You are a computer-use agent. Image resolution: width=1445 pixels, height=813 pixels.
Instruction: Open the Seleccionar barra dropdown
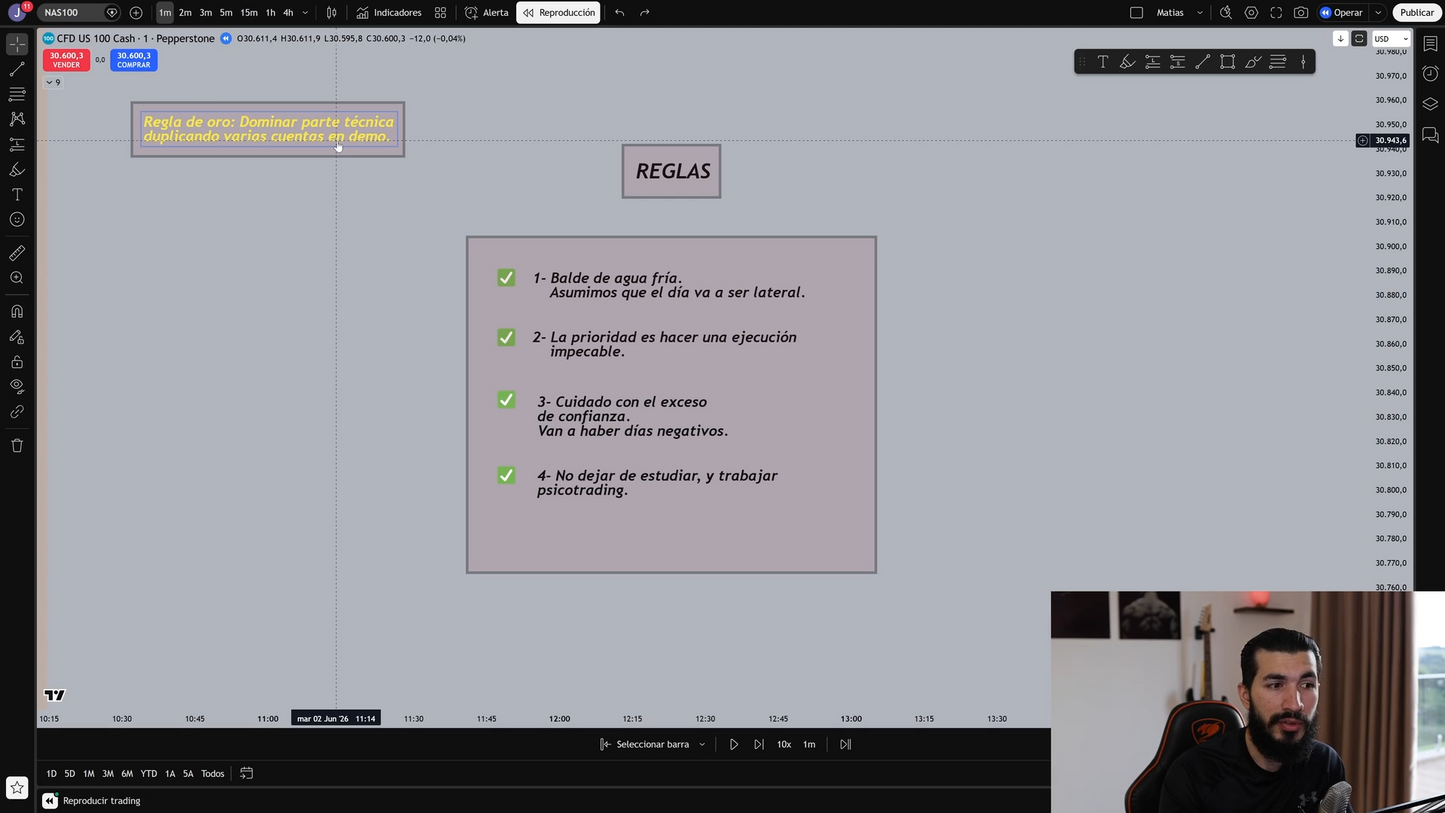click(653, 744)
